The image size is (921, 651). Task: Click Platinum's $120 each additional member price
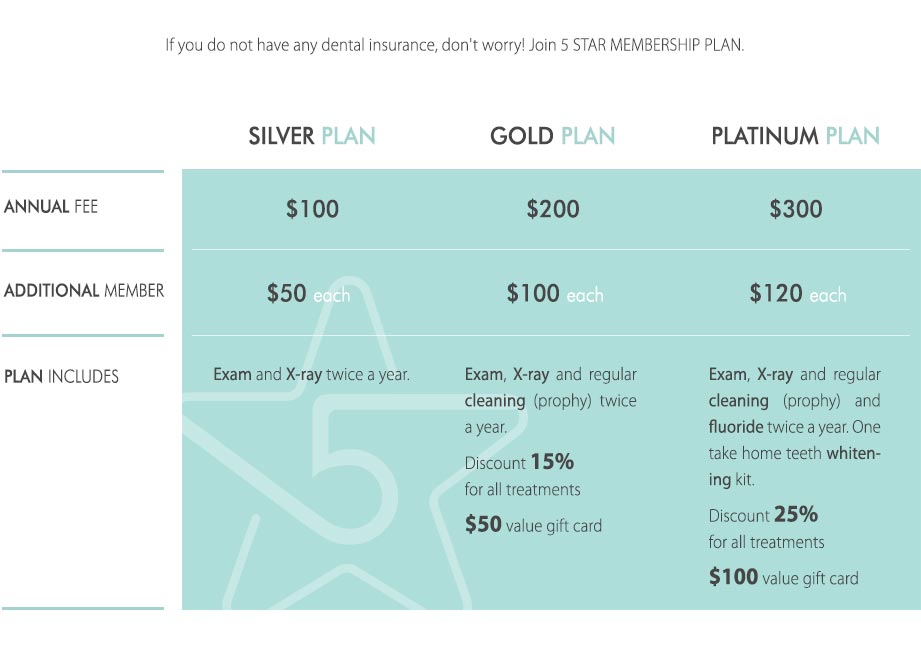point(797,294)
